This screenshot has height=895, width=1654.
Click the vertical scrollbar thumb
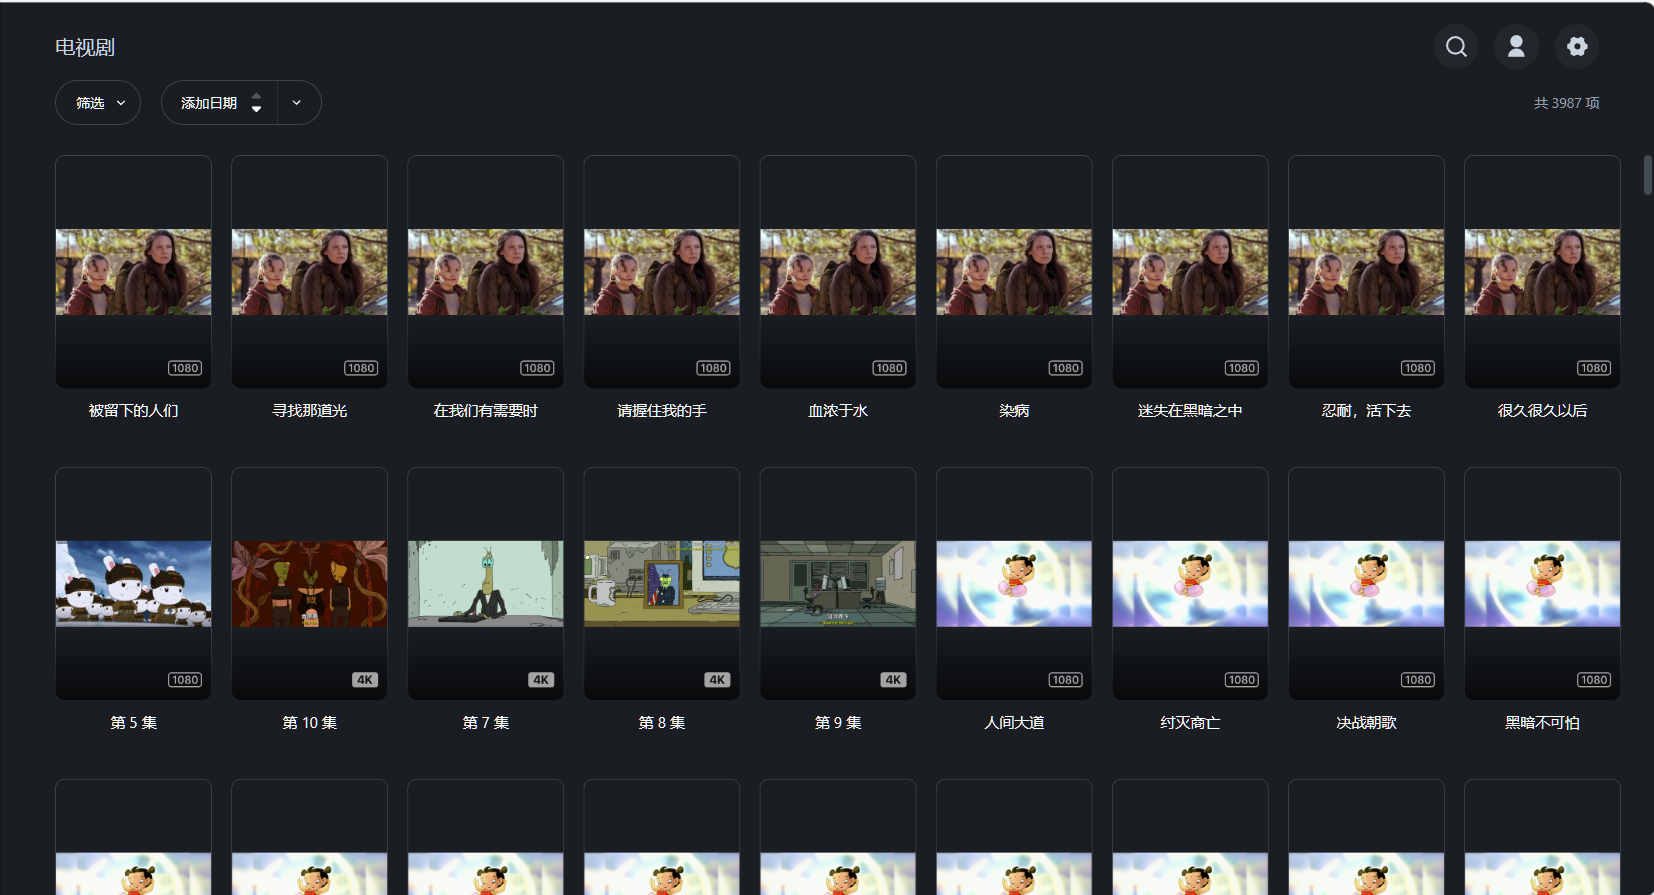pos(1648,175)
